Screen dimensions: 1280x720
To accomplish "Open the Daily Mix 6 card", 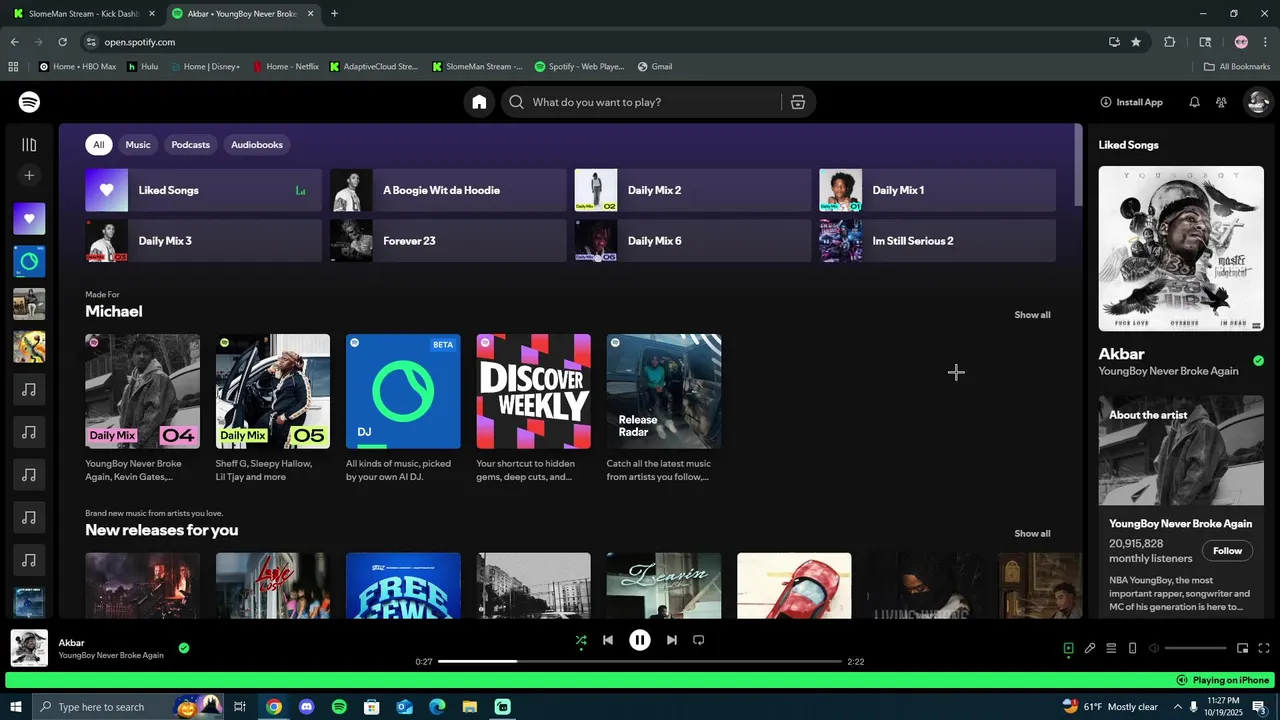I will (x=693, y=241).
